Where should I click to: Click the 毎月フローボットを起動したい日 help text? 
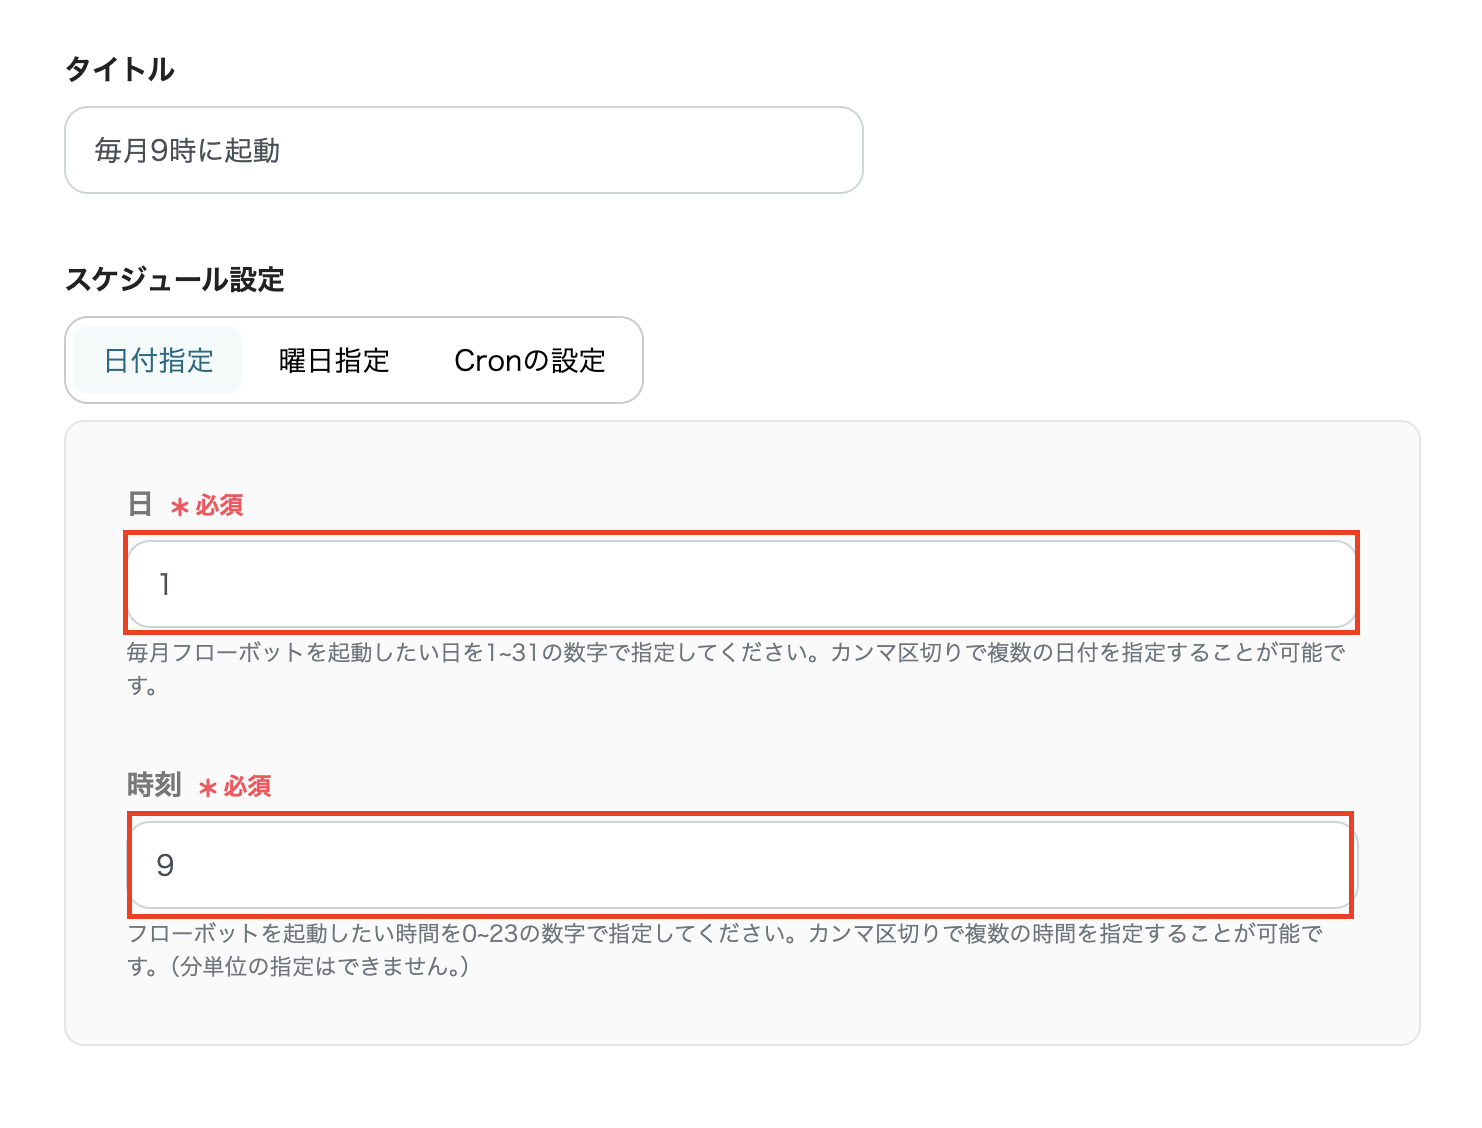tap(736, 669)
